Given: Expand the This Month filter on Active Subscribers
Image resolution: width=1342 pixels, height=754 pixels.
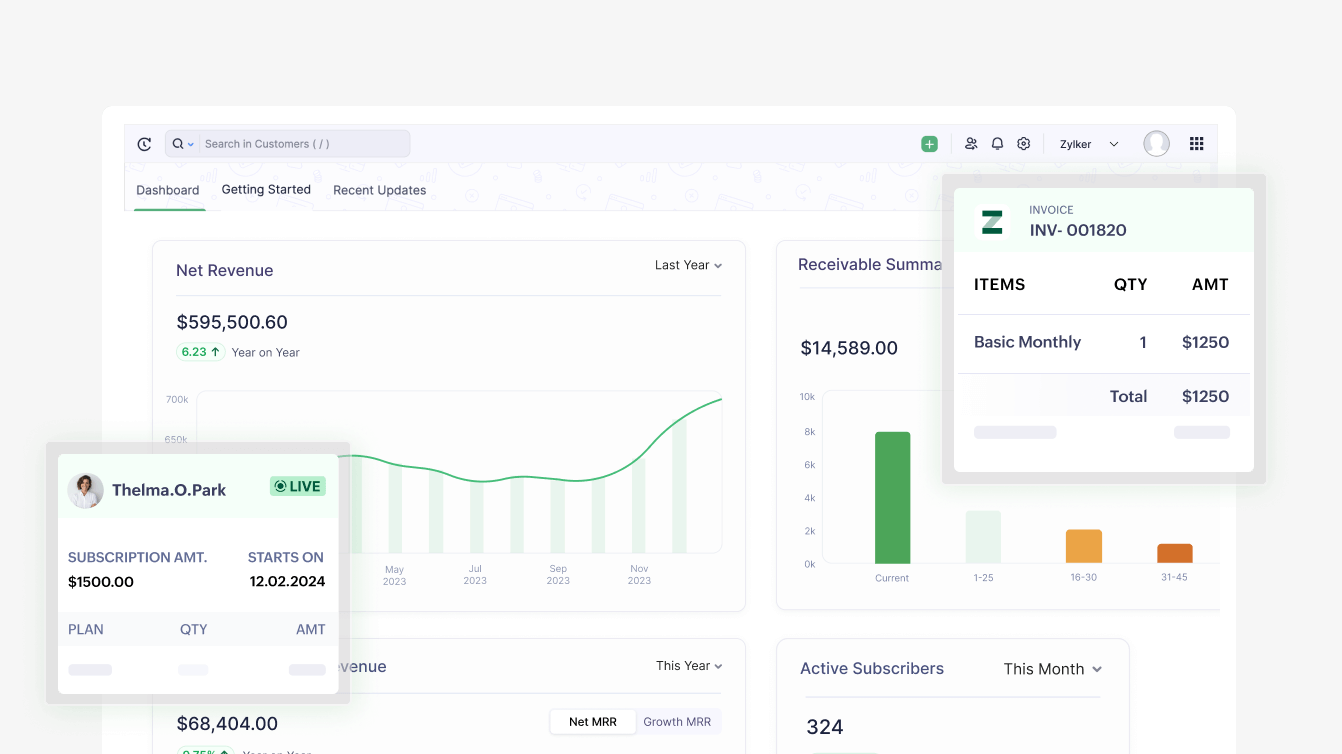Looking at the screenshot, I should pyautogui.click(x=1051, y=669).
